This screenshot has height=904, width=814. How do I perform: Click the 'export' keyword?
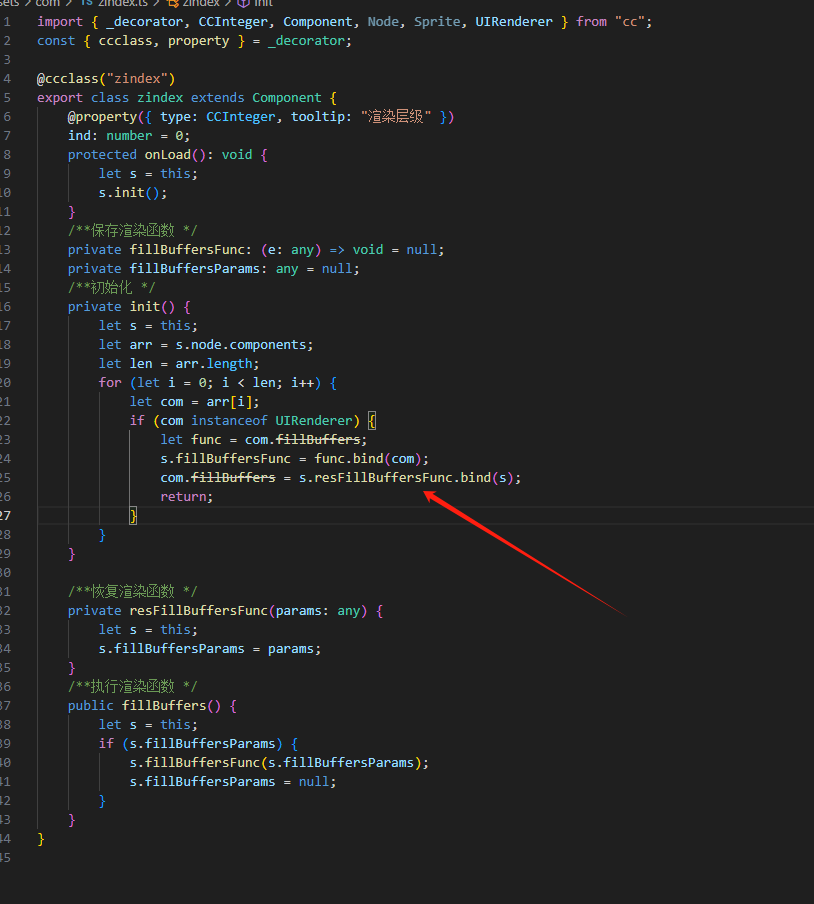pos(60,98)
